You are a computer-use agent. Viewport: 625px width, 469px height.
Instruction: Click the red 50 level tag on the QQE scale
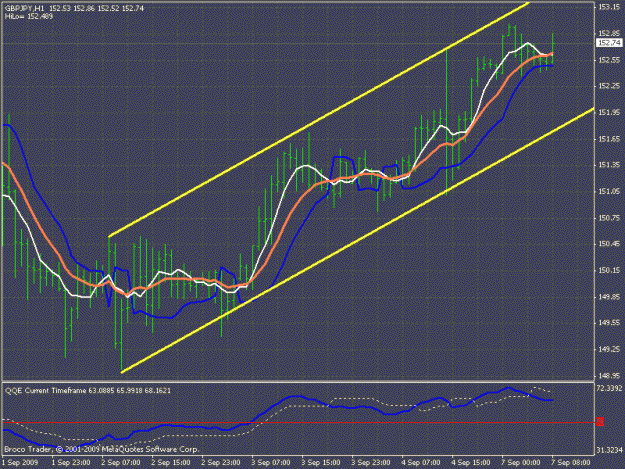pyautogui.click(x=600, y=422)
